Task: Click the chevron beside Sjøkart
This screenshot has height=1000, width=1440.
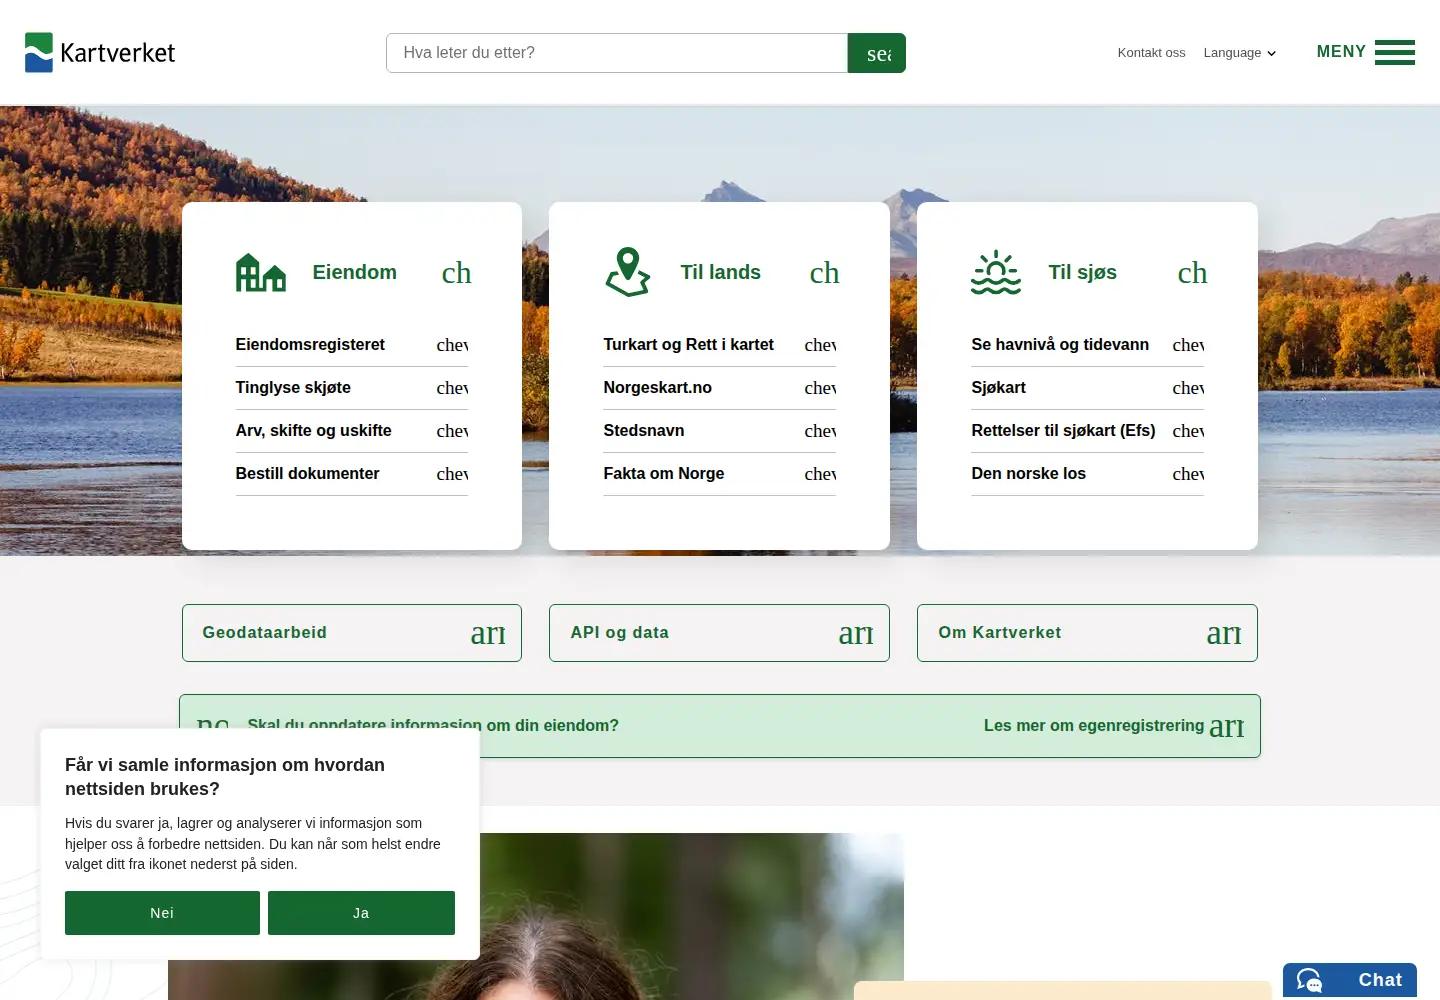Action: click(1188, 388)
